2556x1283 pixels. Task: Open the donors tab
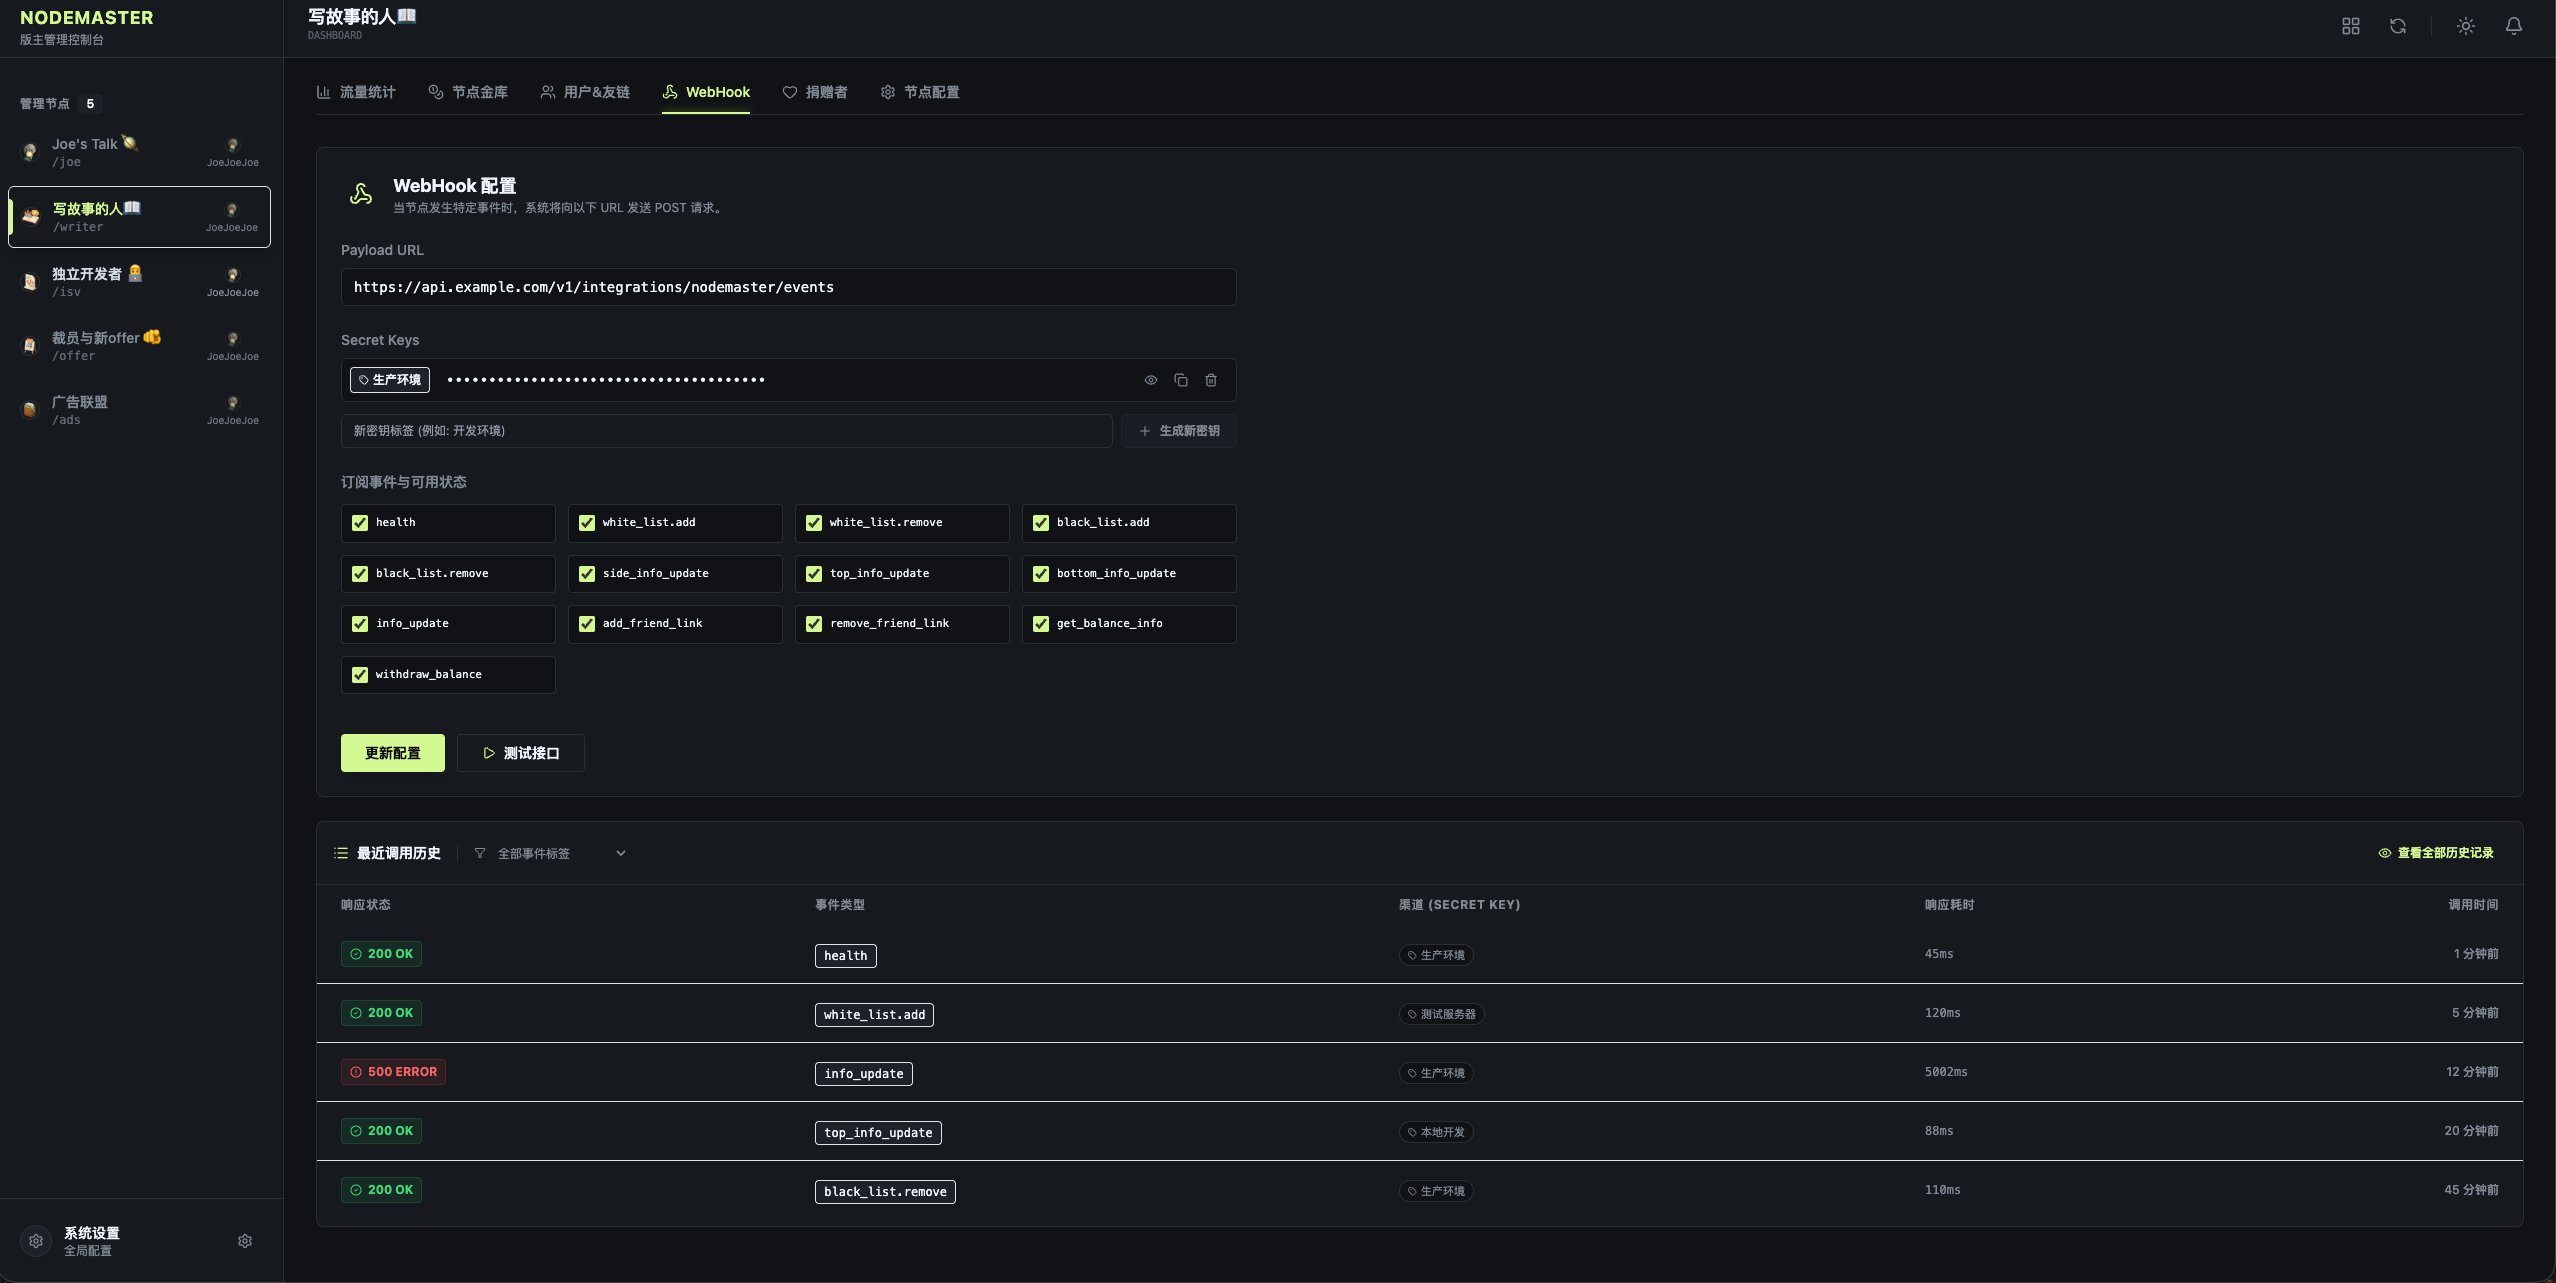click(x=815, y=92)
